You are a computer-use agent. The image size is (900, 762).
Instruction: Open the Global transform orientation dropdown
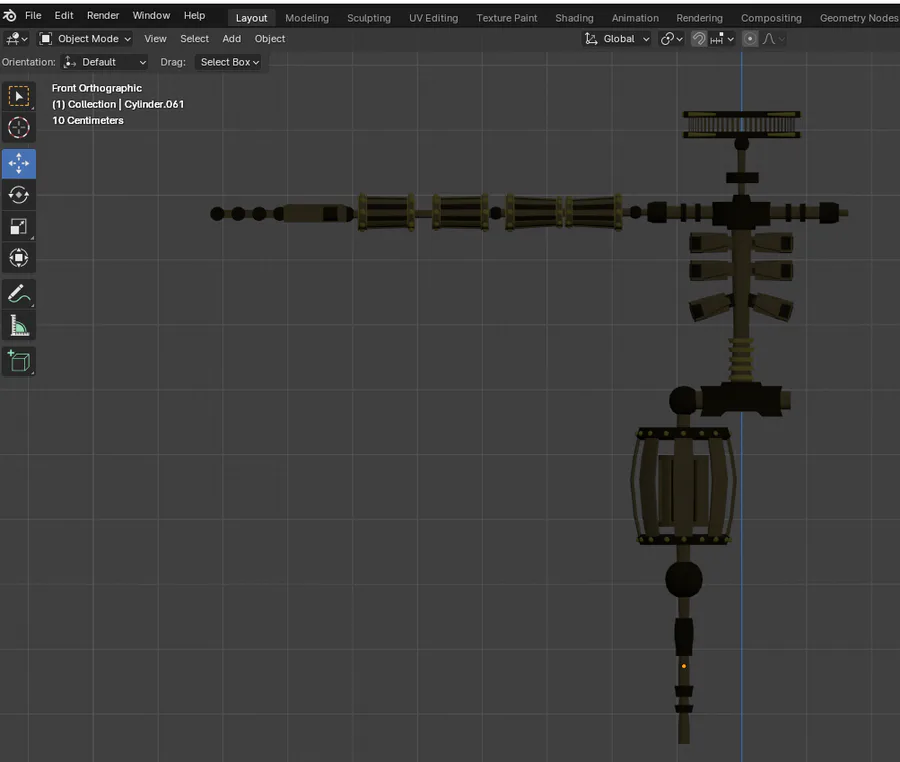click(x=616, y=39)
